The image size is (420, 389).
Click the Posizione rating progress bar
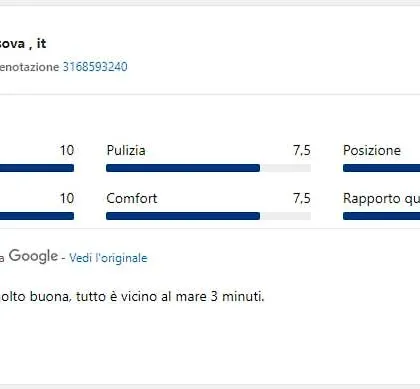tap(381, 168)
